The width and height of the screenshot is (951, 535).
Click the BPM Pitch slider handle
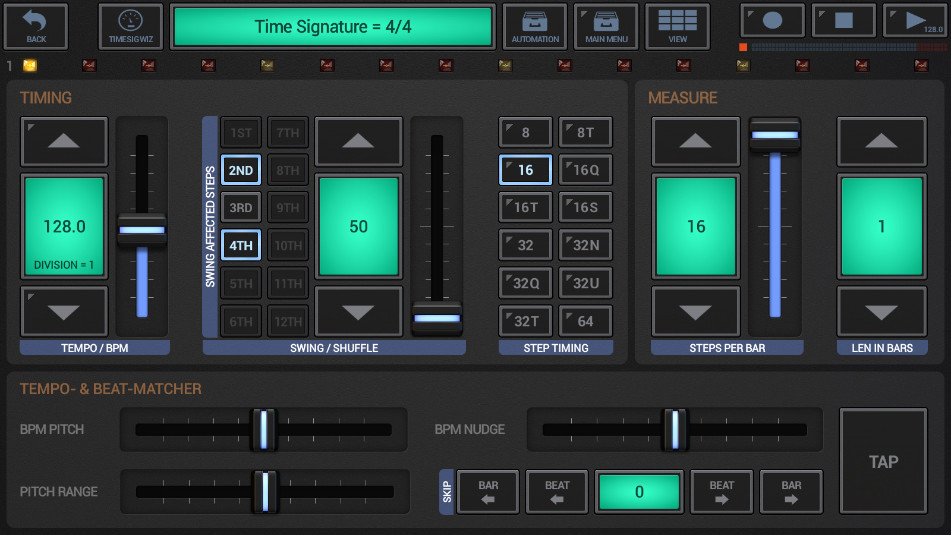coord(264,429)
